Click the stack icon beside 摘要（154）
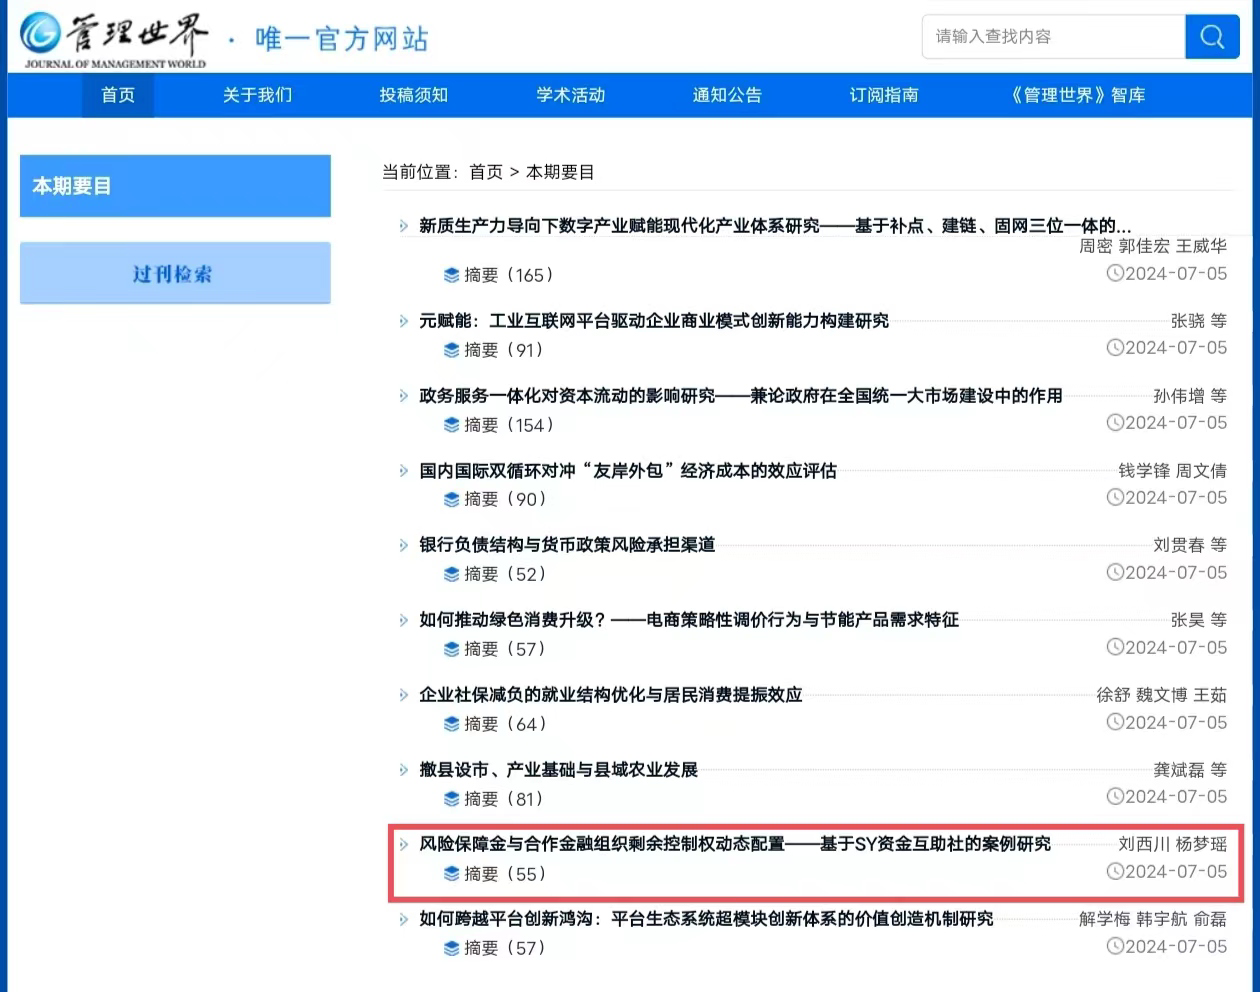Screen dimensions: 1260x992 (452, 425)
